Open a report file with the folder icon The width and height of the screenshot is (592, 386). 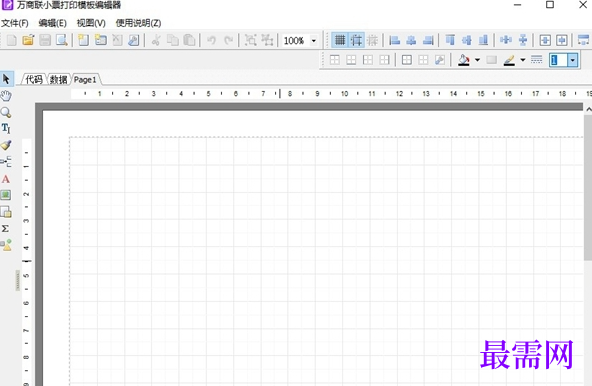tap(28, 40)
